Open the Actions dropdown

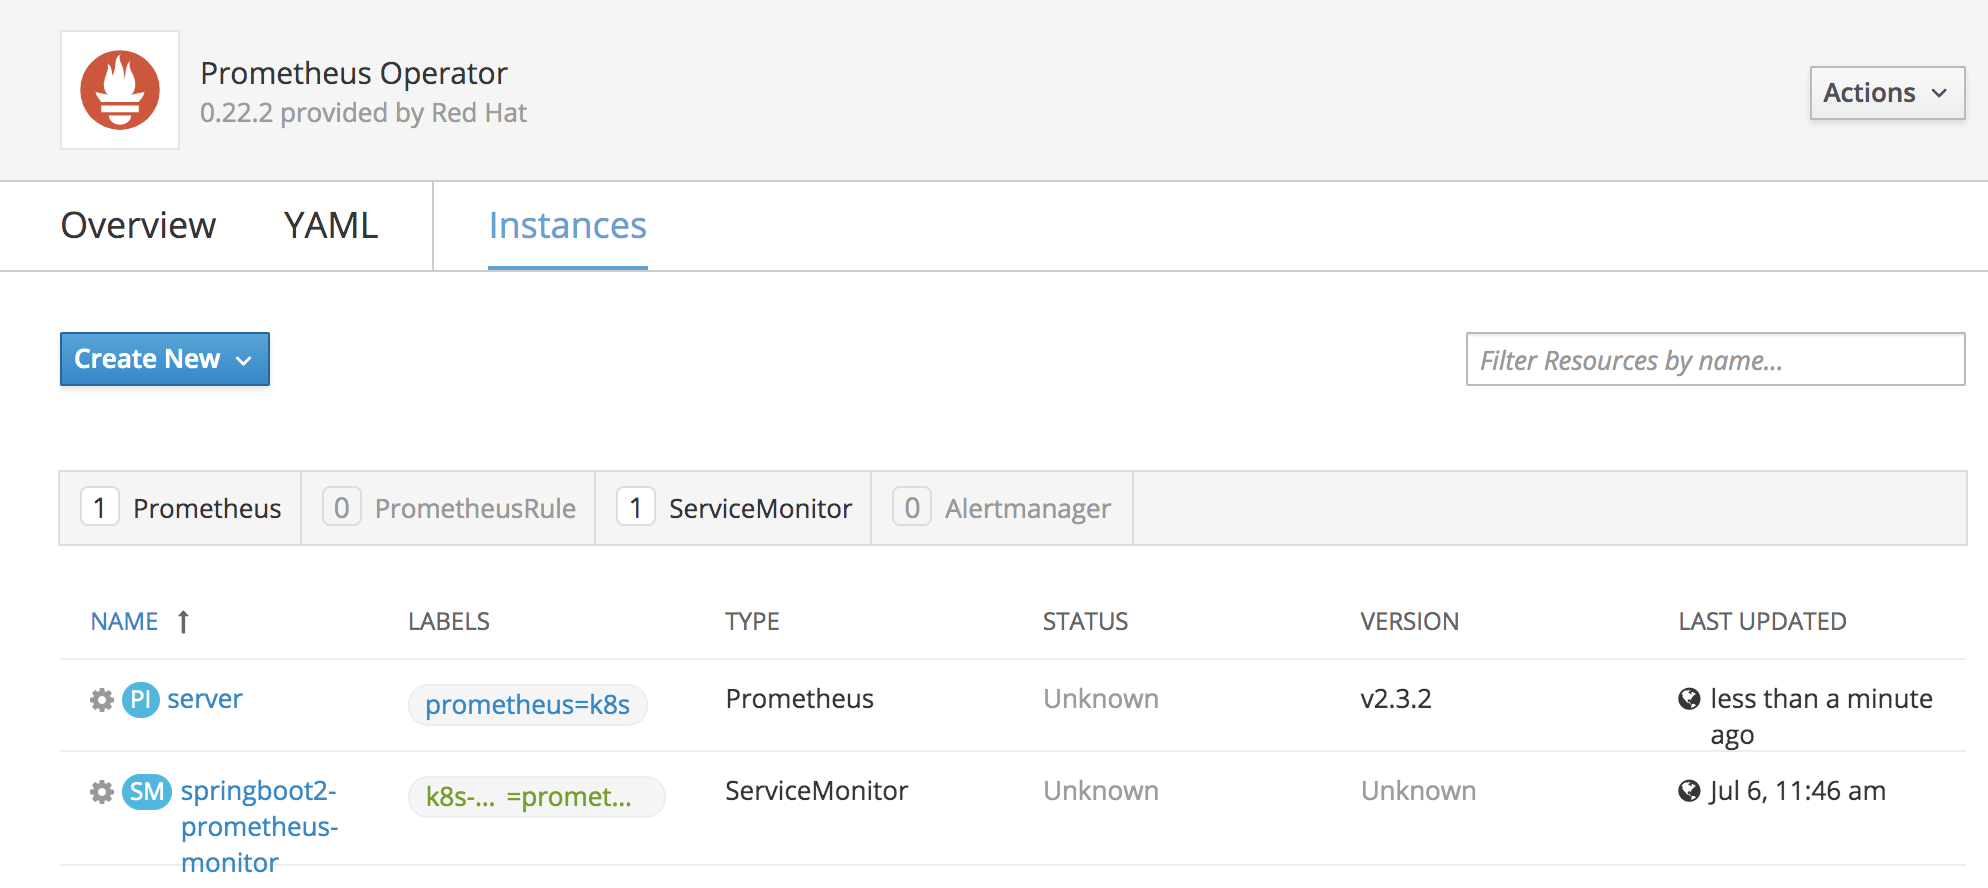[x=1887, y=93]
